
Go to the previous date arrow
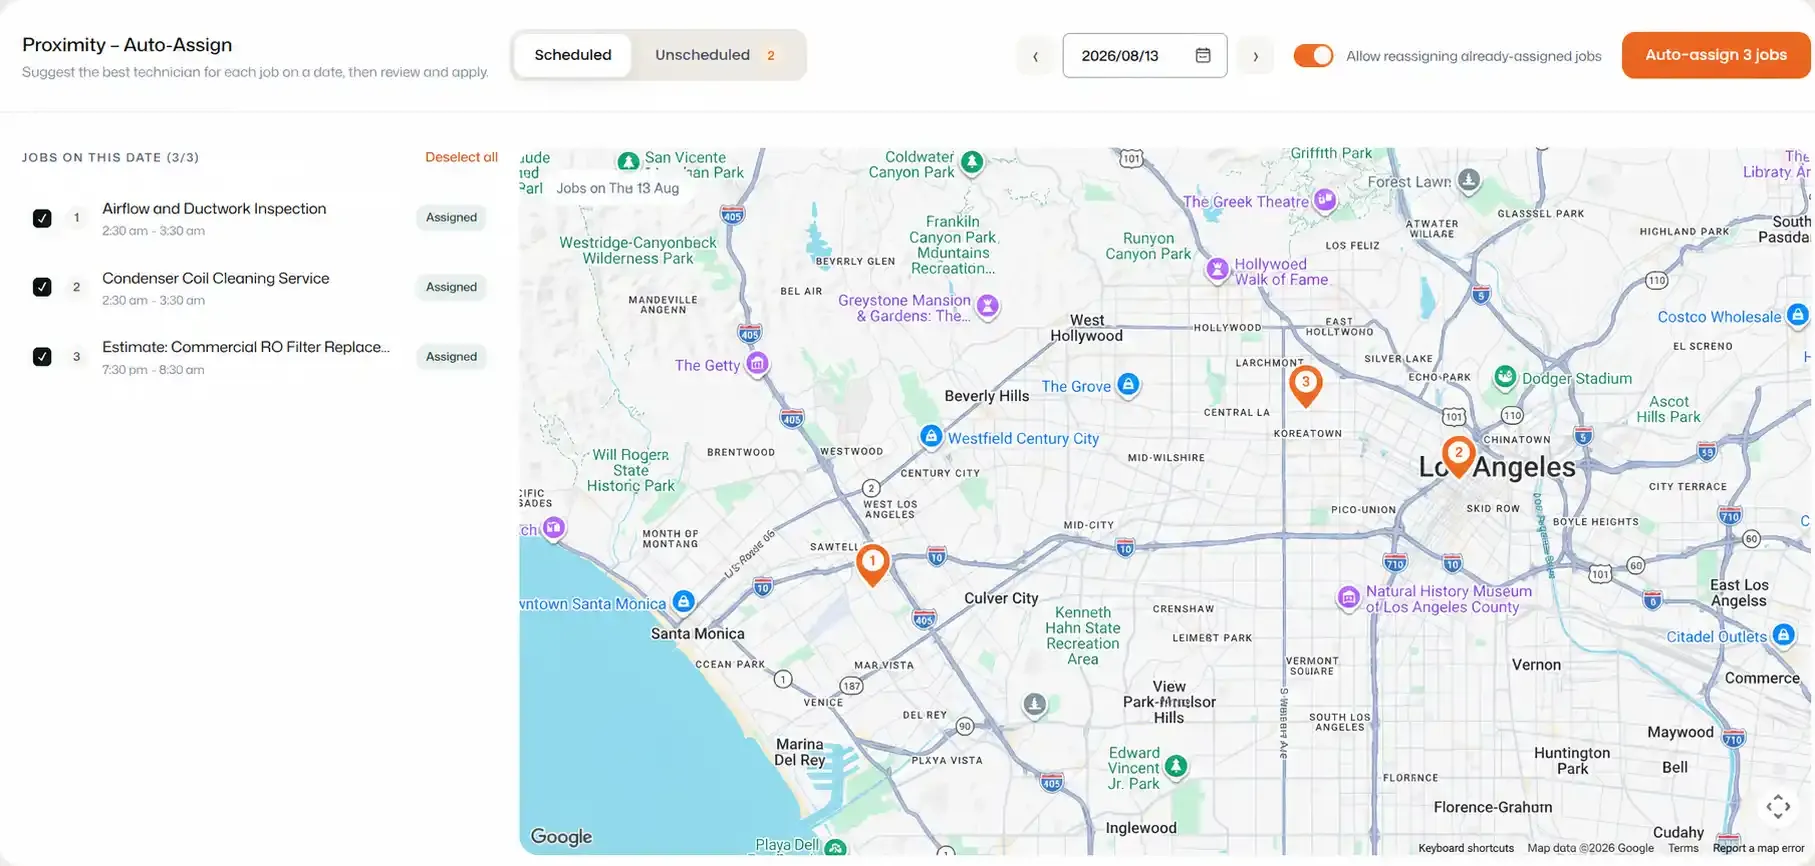pyautogui.click(x=1035, y=56)
